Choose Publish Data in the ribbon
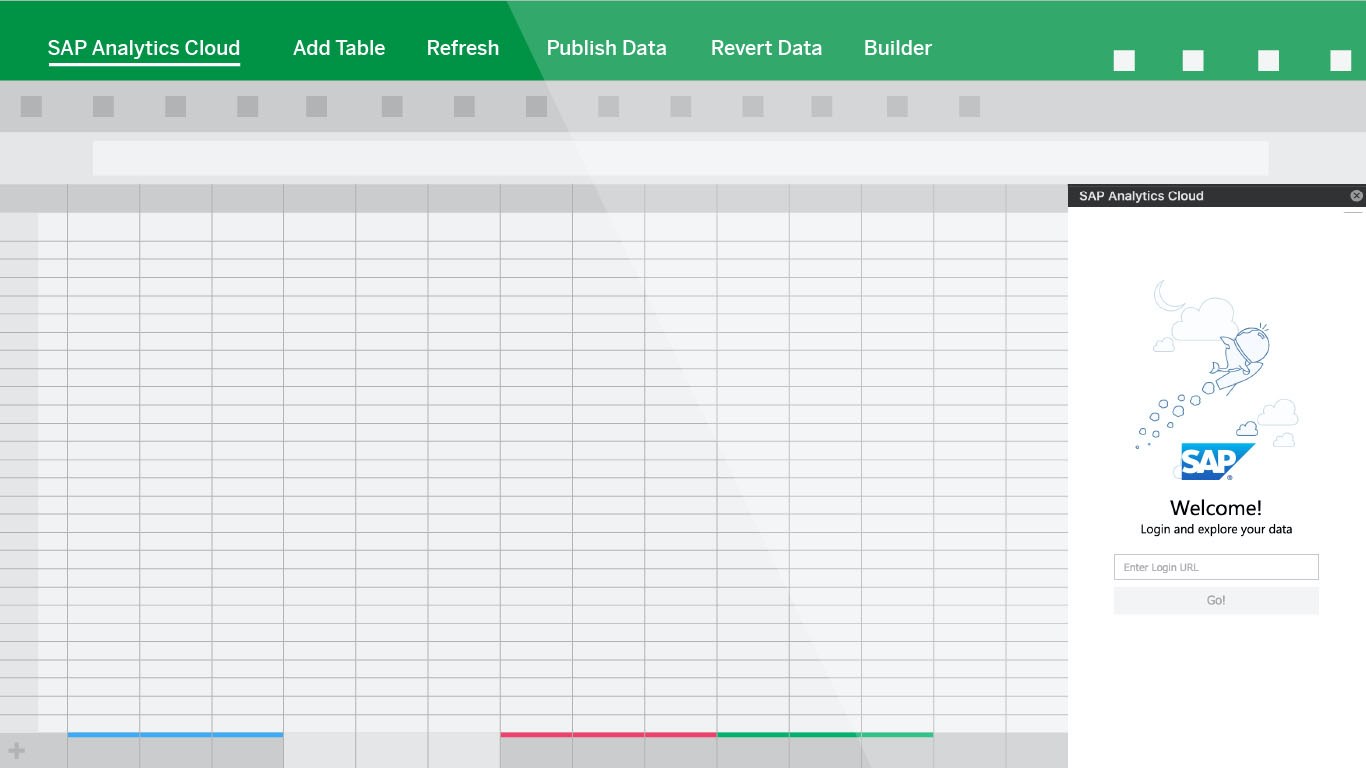The image size is (1366, 768). (x=606, y=48)
